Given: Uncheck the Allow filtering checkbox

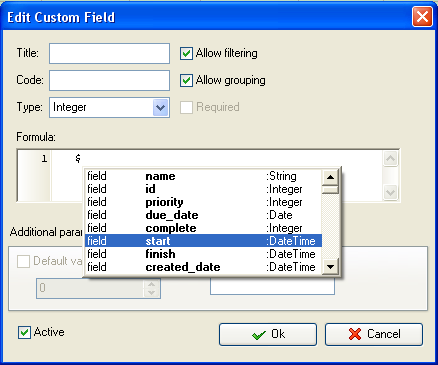Looking at the screenshot, I should tap(186, 53).
